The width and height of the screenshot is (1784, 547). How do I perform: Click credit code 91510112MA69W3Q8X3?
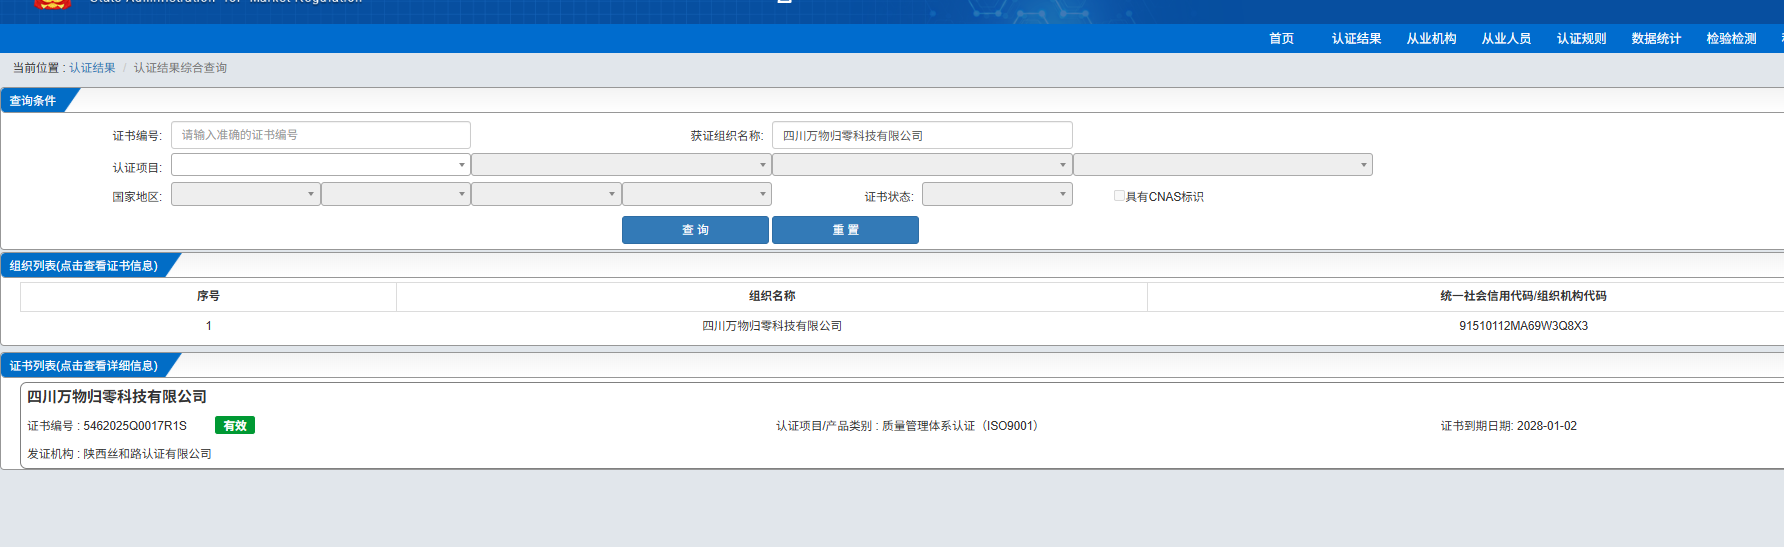1523,326
